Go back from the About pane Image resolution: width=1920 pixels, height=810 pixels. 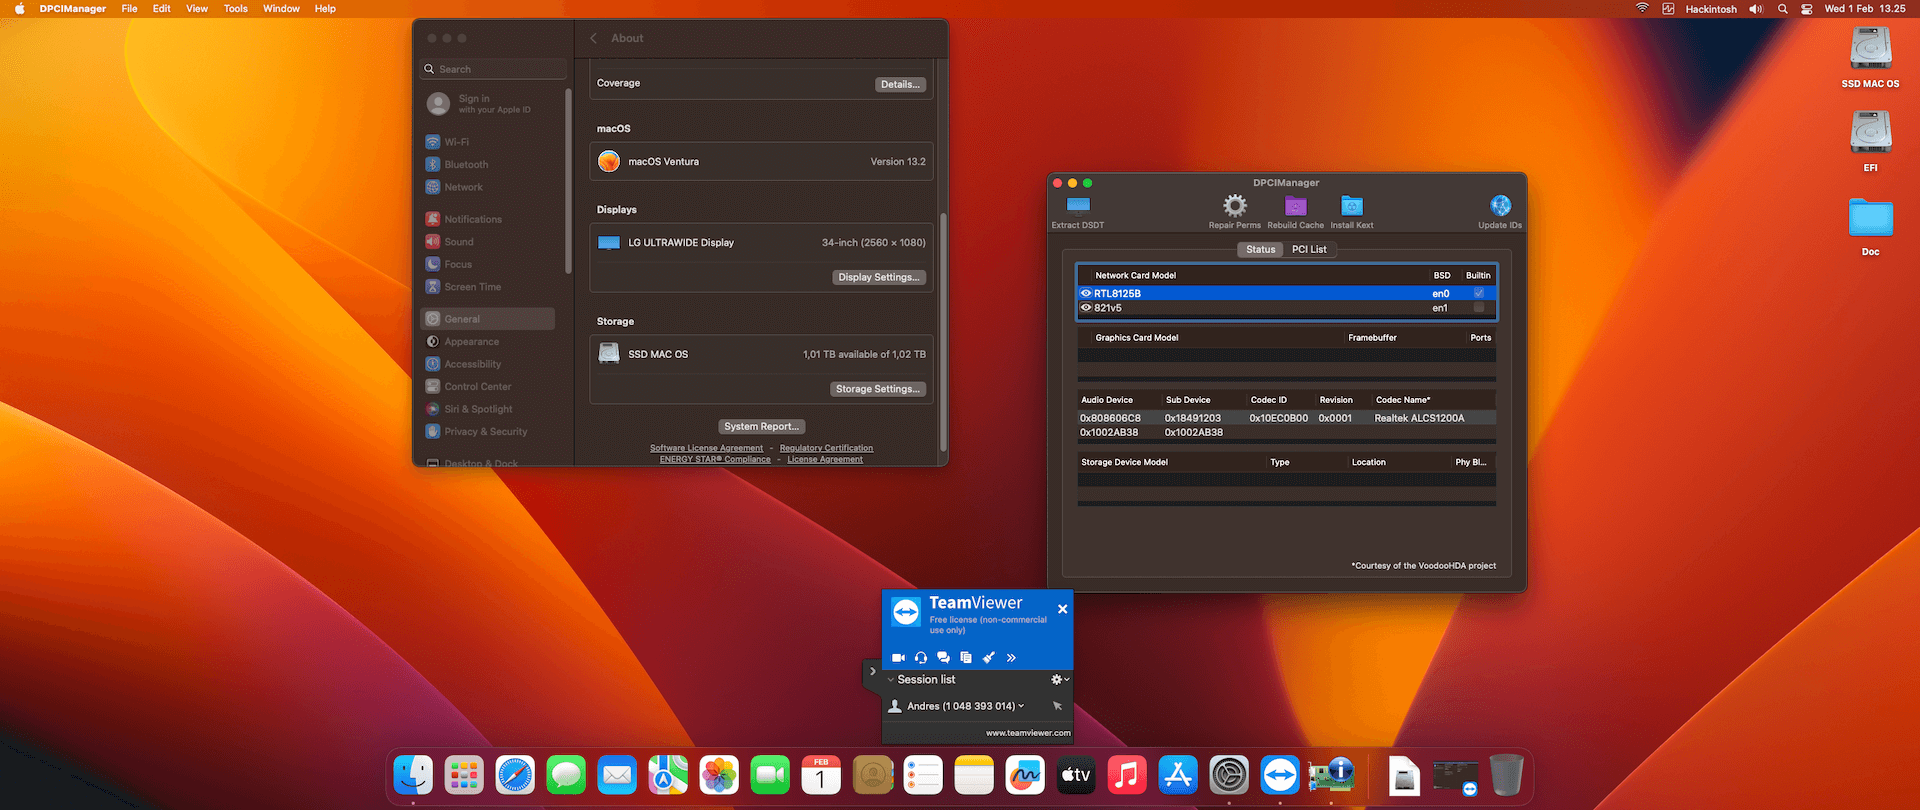click(594, 38)
